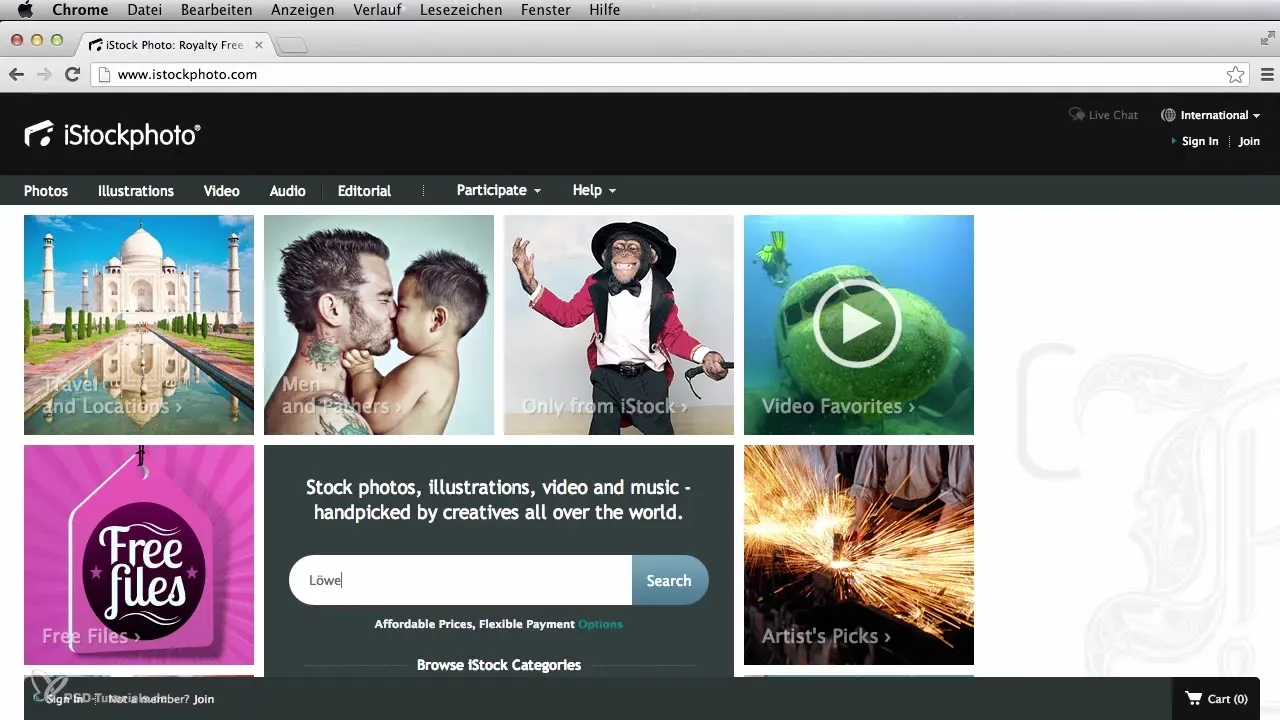Screen dimensions: 1280x720
Task: Expand the Participate dropdown menu
Action: 498,190
